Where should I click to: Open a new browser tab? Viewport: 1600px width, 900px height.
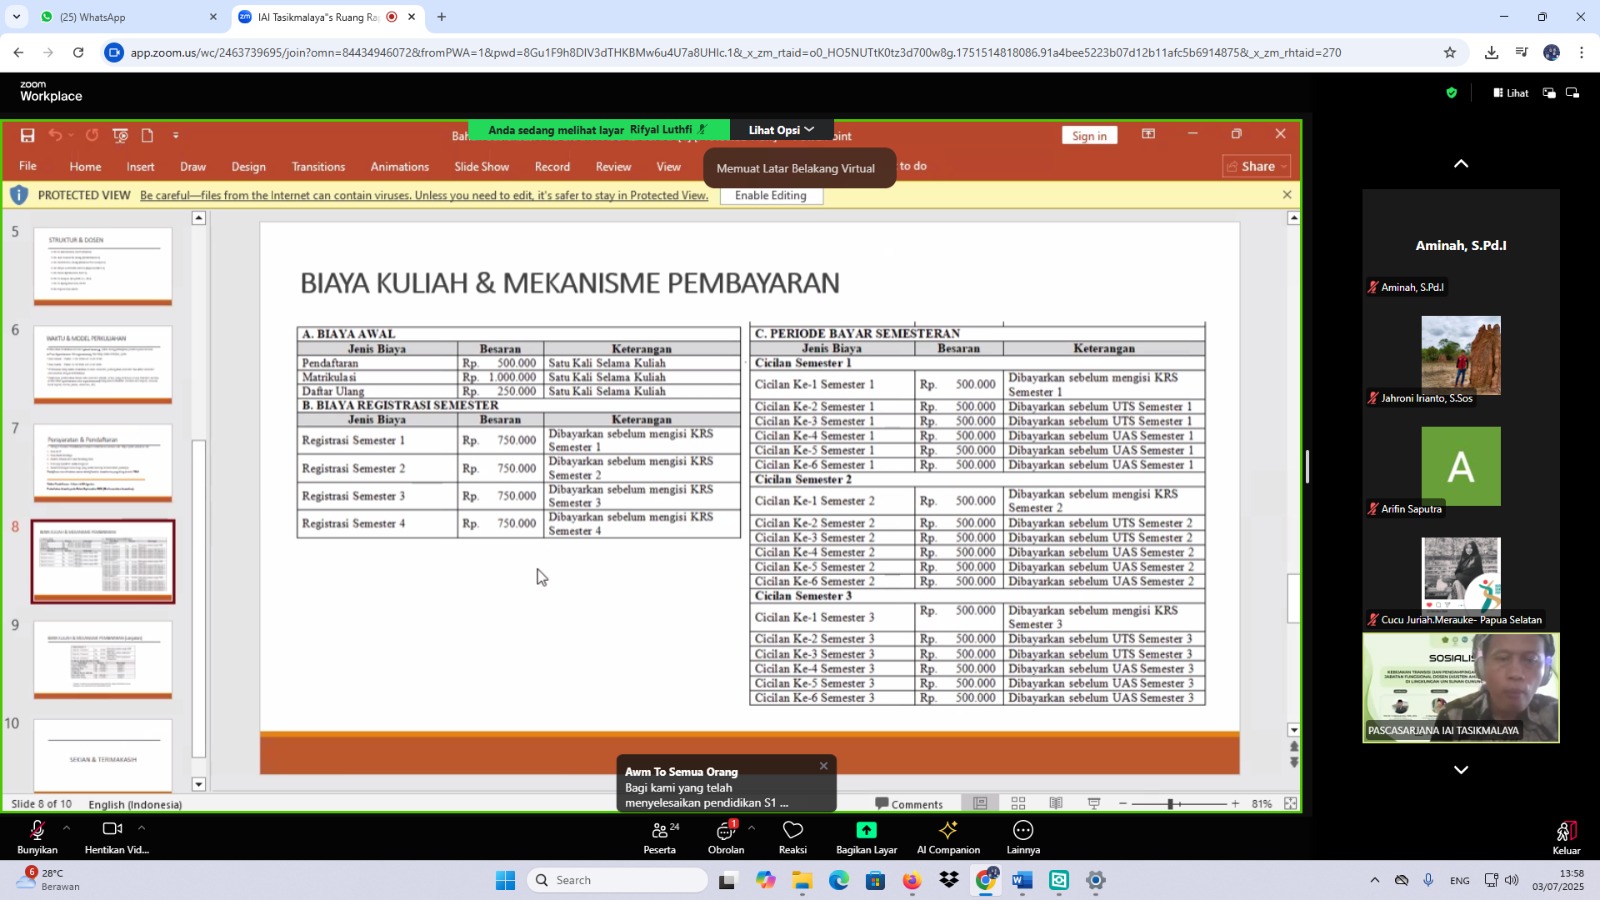[x=441, y=17]
